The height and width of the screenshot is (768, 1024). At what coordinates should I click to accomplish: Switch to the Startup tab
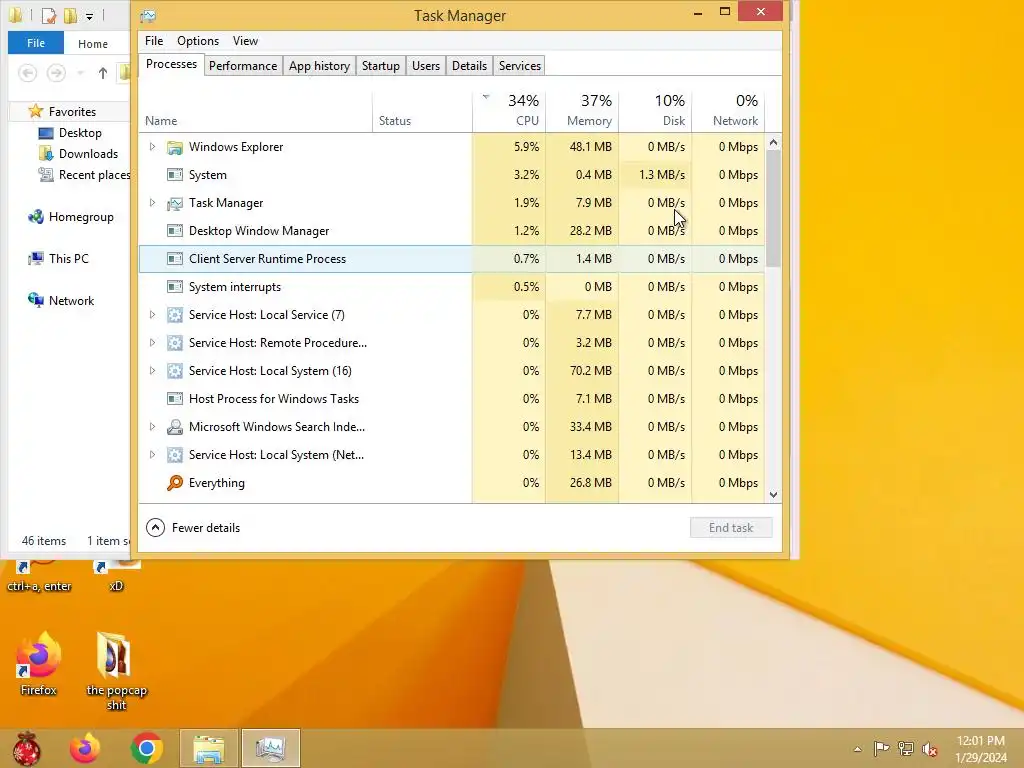click(381, 66)
